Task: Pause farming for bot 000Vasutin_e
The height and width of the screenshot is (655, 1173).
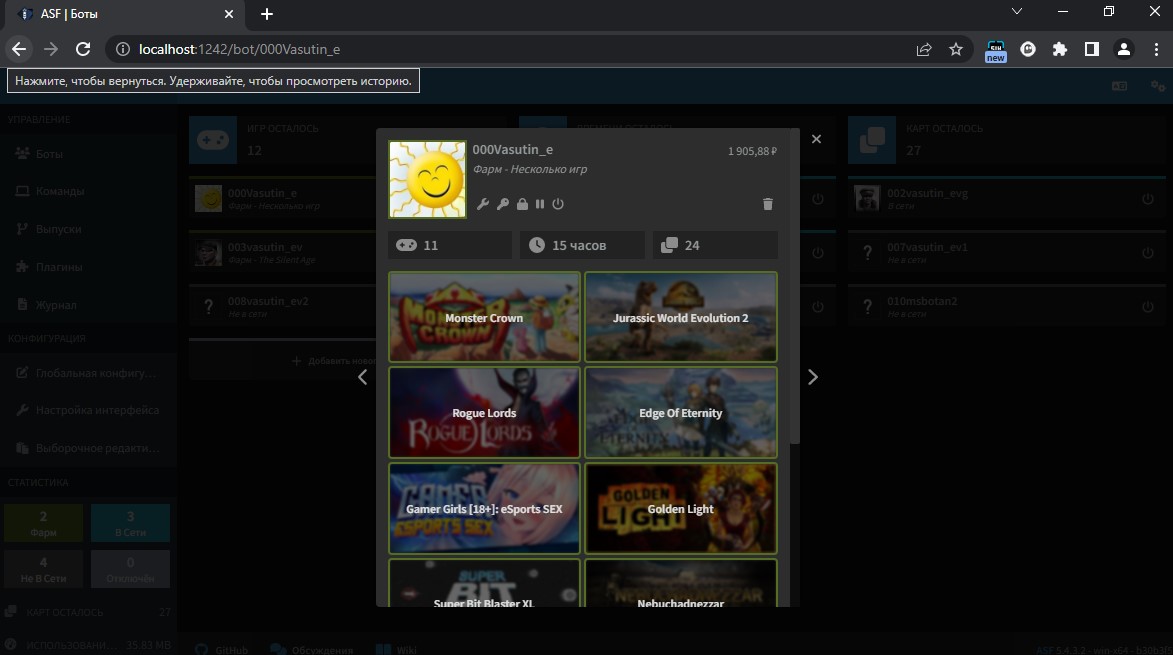Action: tap(540, 203)
